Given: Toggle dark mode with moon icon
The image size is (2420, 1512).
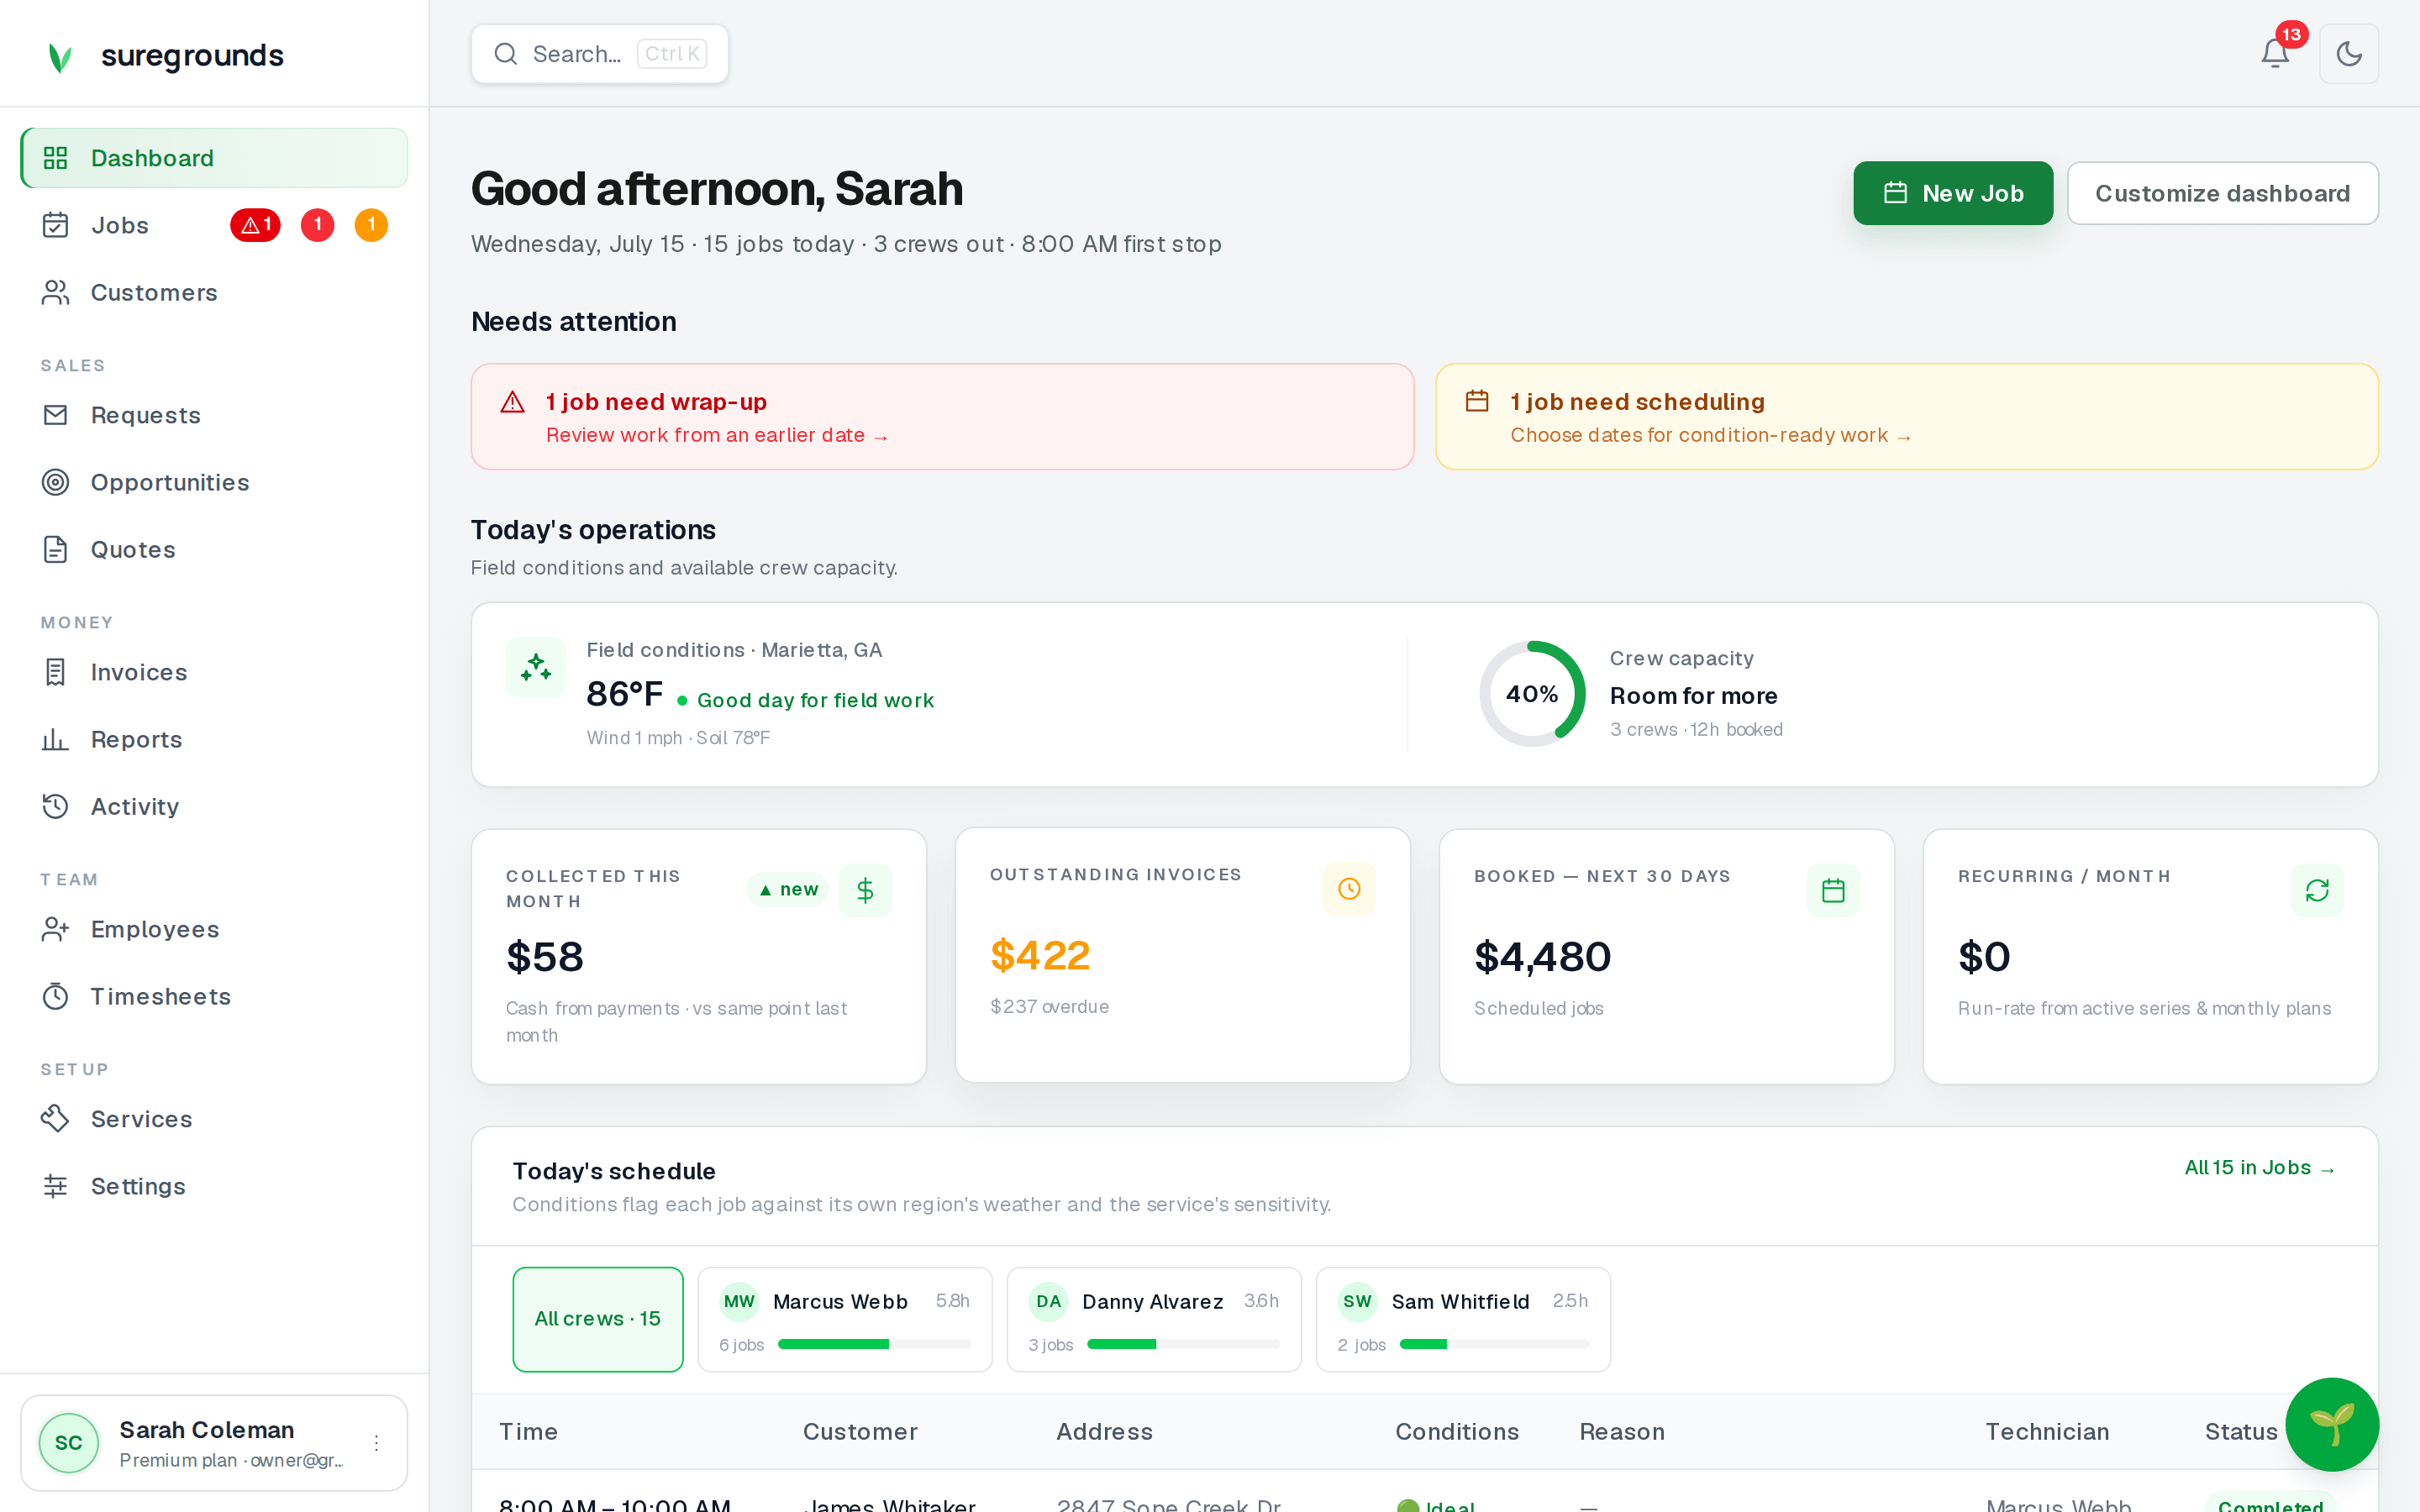Looking at the screenshot, I should 2349,53.
